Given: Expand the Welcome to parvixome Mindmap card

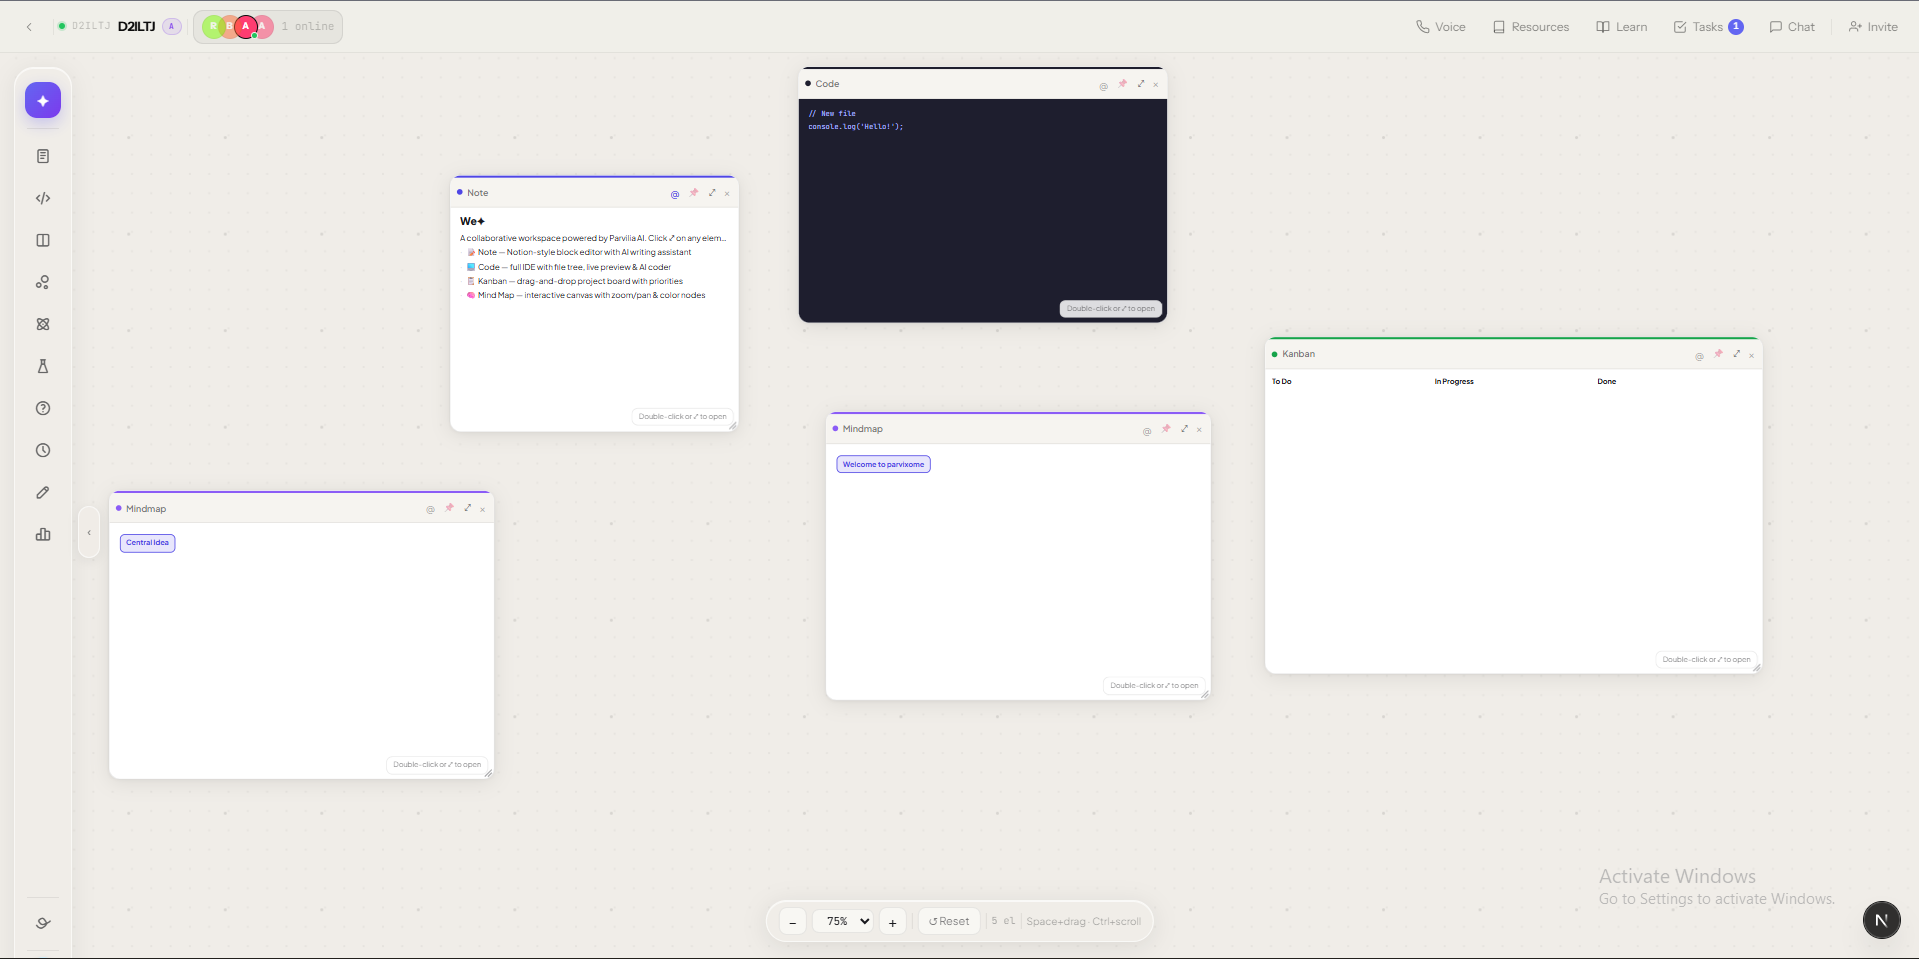Looking at the screenshot, I should tap(1184, 429).
